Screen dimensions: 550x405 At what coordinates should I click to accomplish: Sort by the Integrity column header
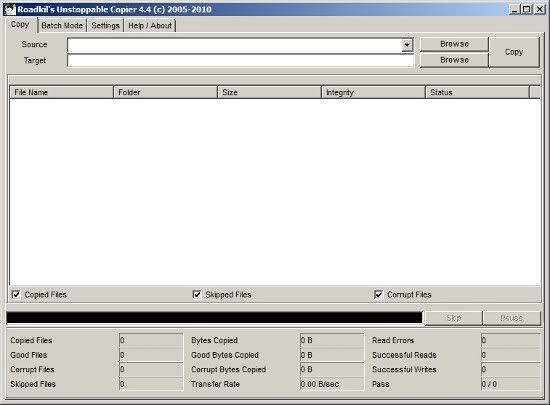point(373,92)
